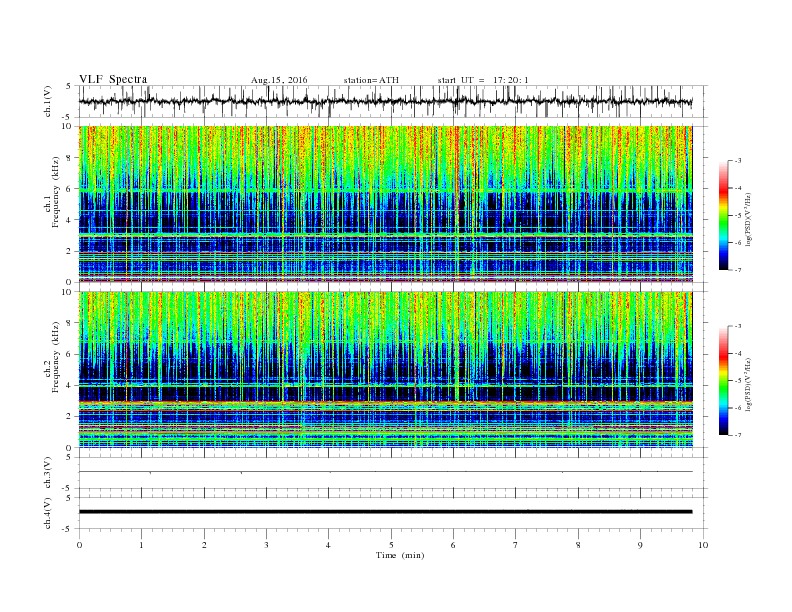This screenshot has width=792, height=612.
Task: Select the date label "Aug.15, 2016"
Action: tap(279, 80)
